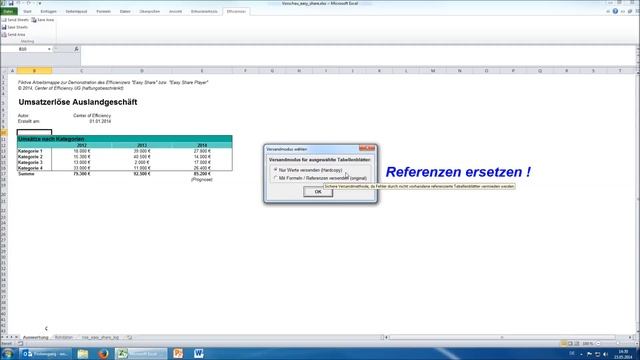Click the zoom slider in status bar

pyautogui.click(x=618, y=344)
